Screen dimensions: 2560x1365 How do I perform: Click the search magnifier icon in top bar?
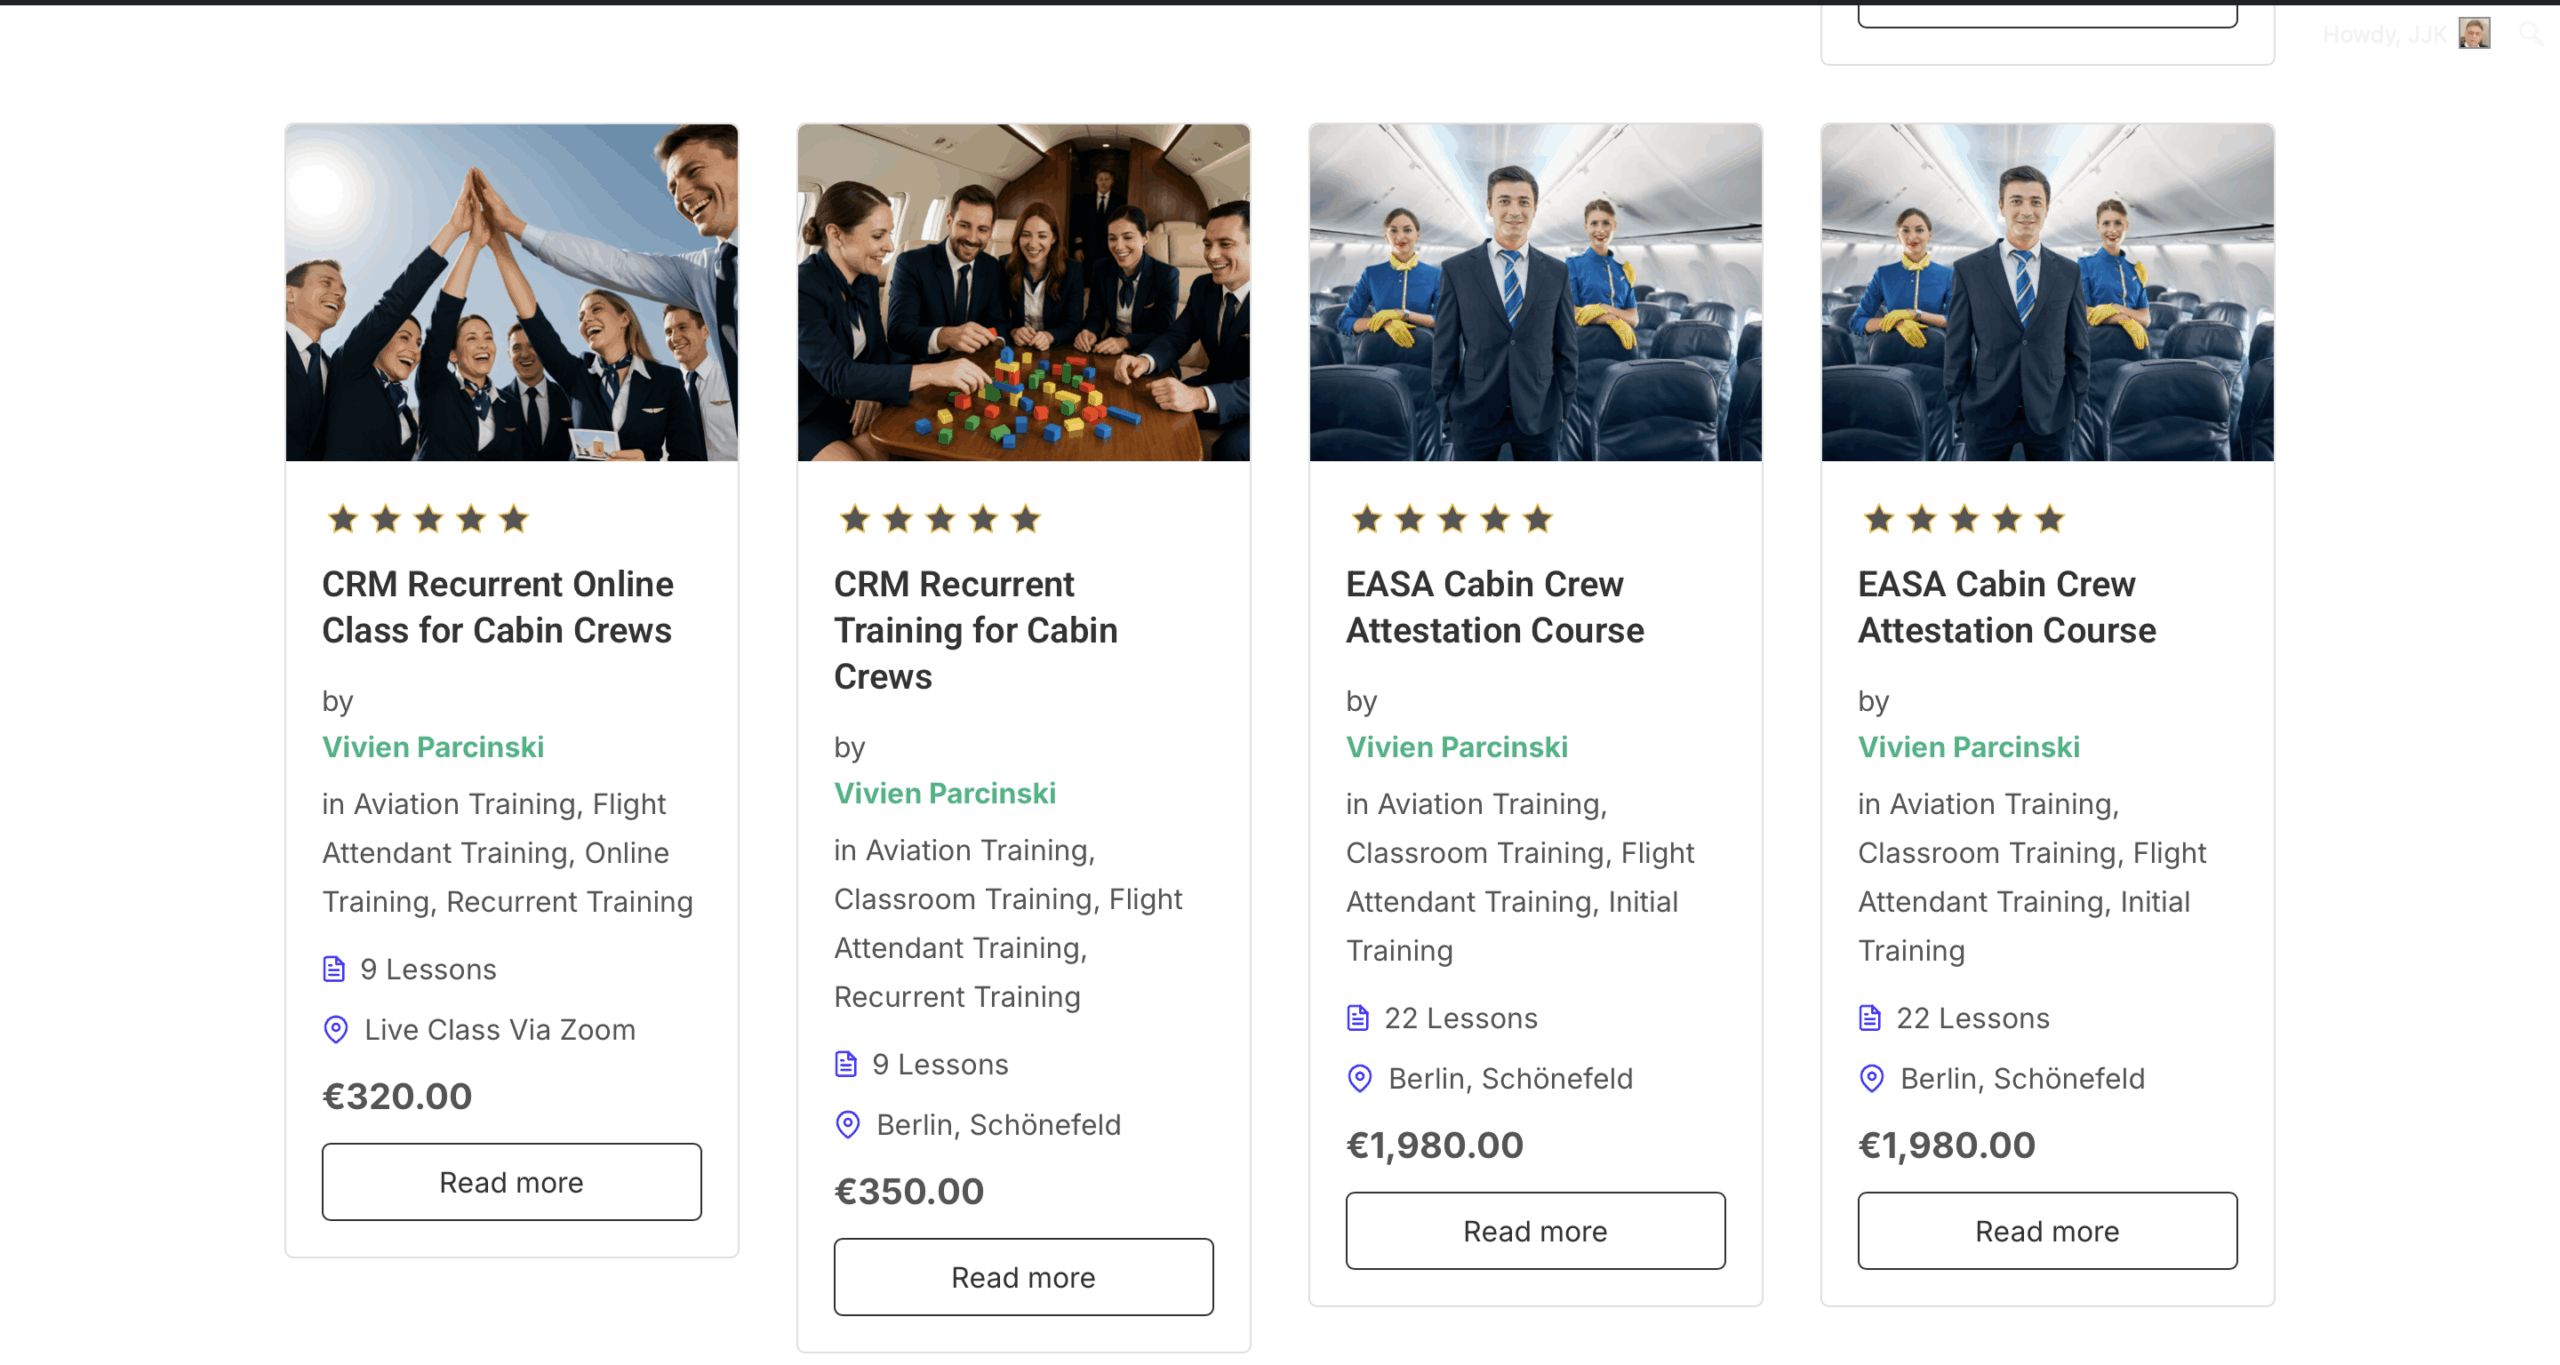(x=2531, y=34)
